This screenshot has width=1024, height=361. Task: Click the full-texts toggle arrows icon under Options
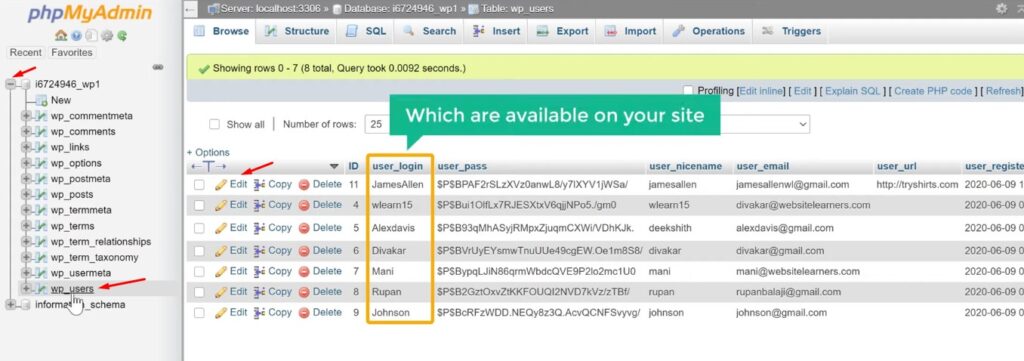[x=208, y=166]
